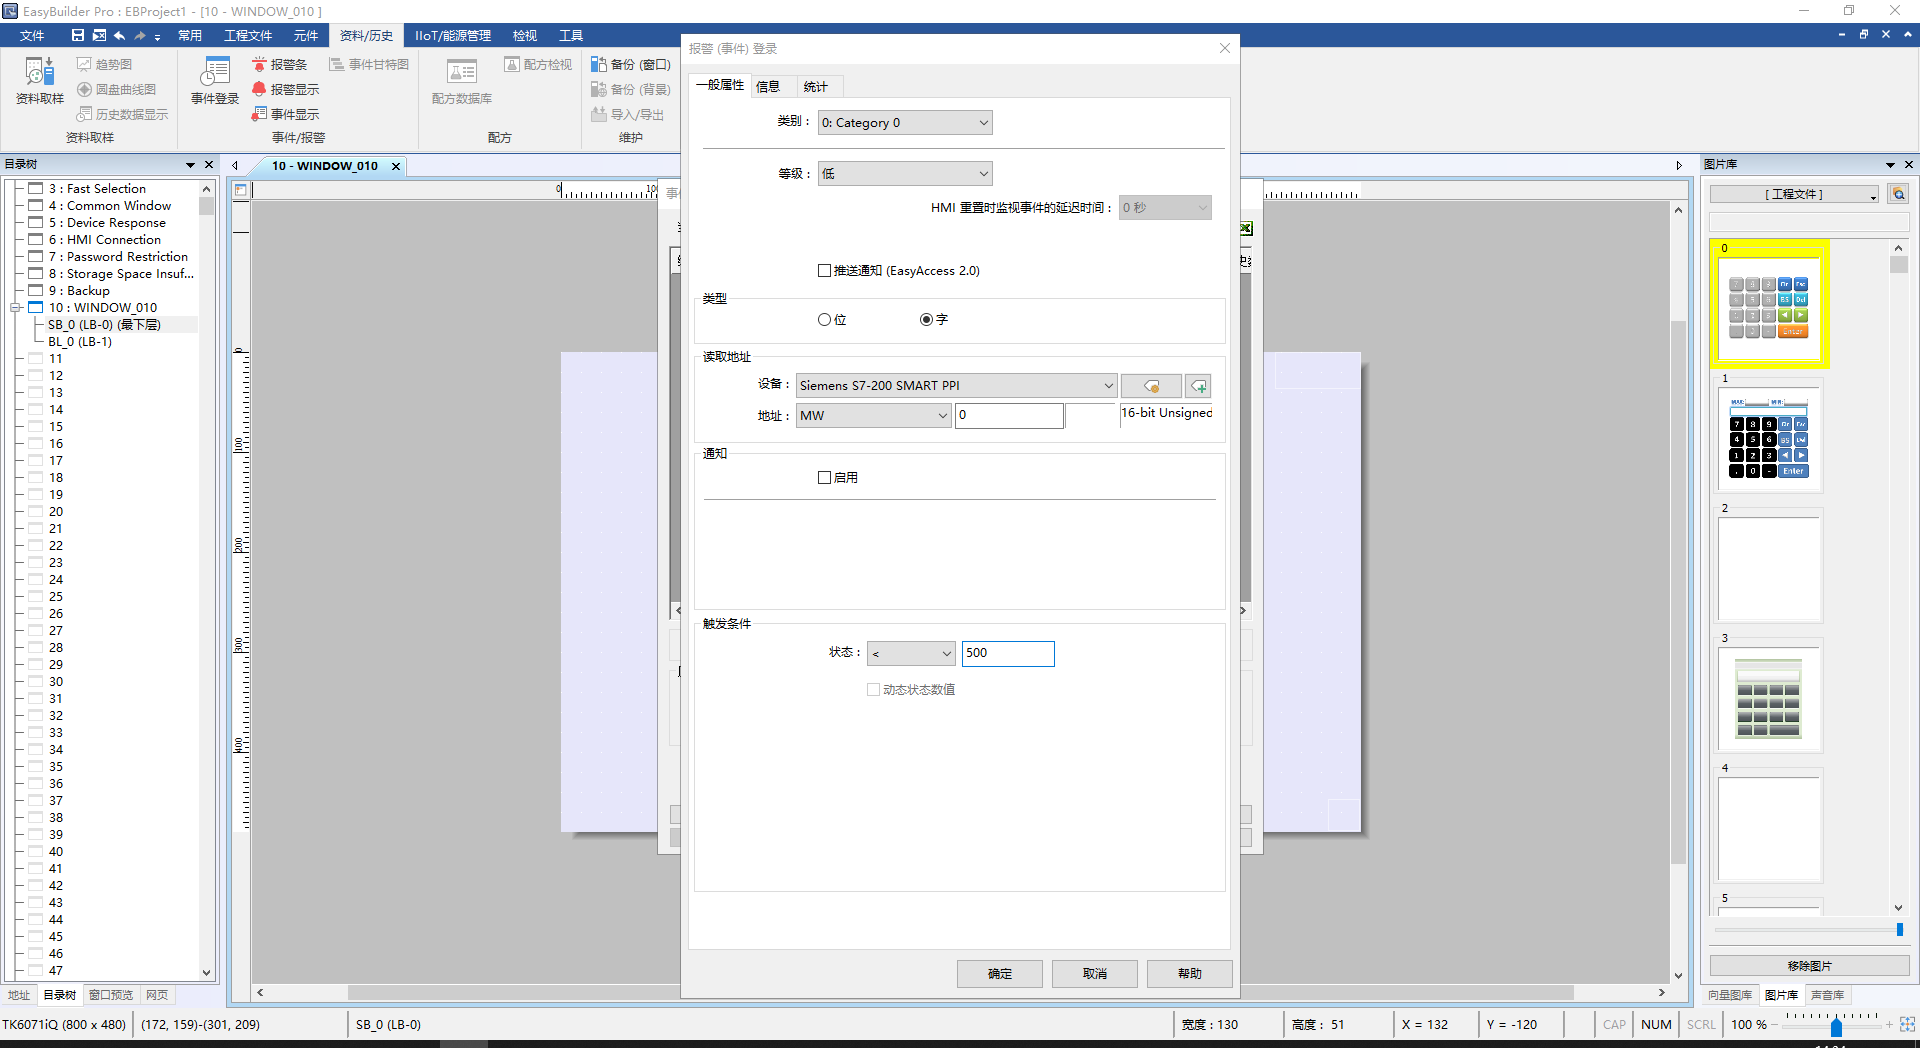Click the trigger value field containing 500
Screen dimensions: 1920x1048
pyautogui.click(x=1007, y=654)
